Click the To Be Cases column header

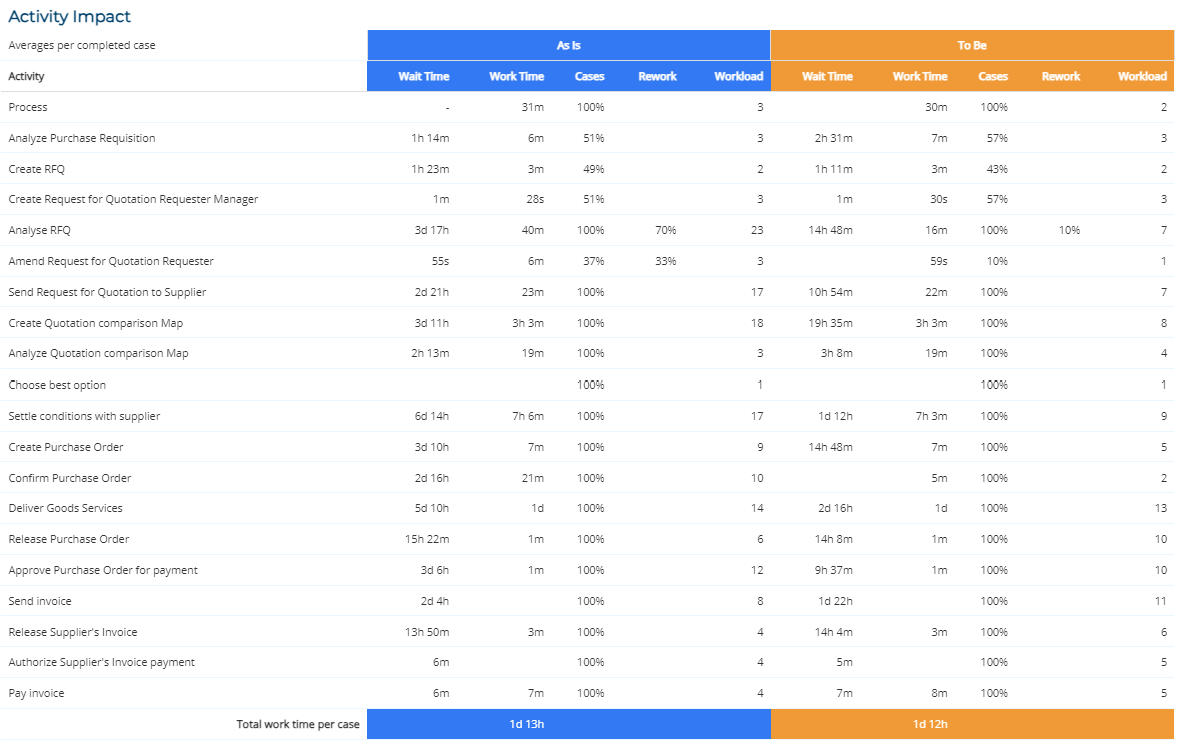(993, 77)
